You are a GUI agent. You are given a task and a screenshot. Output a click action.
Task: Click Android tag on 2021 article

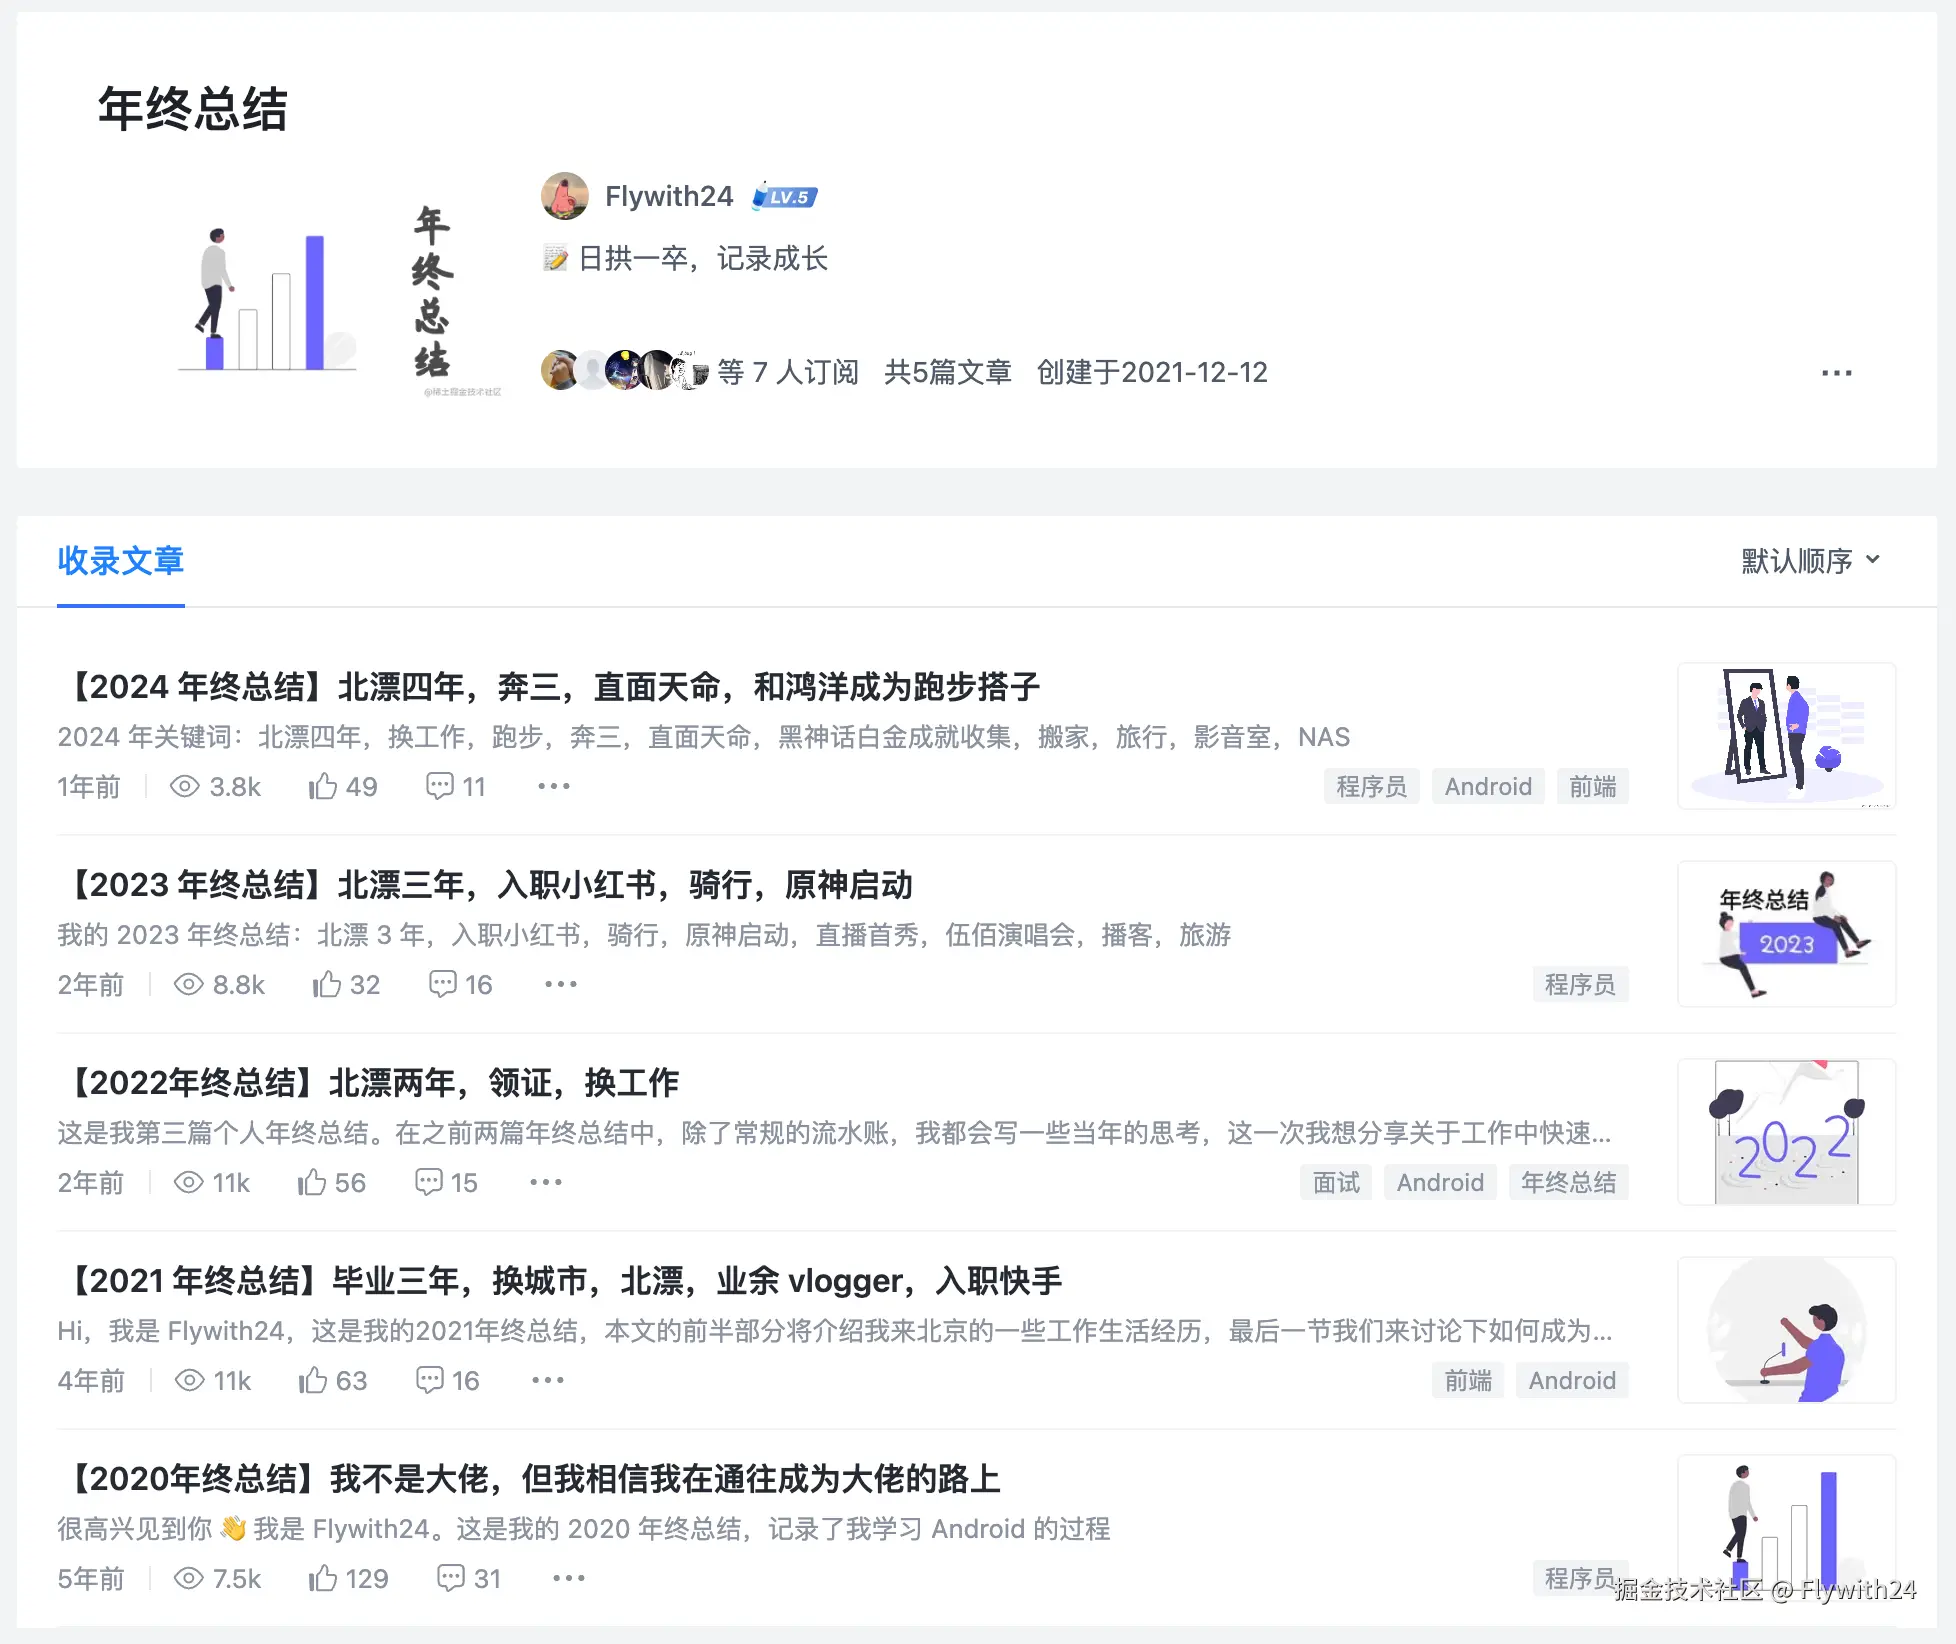pos(1572,1381)
